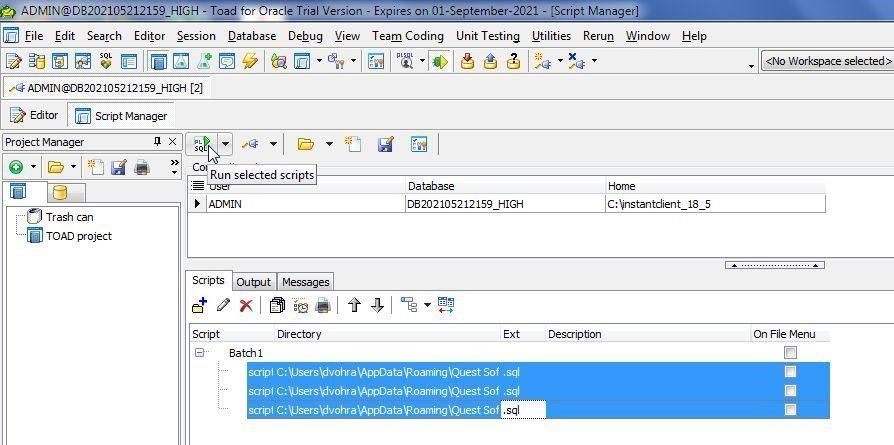The height and width of the screenshot is (445, 894).
Task: Click the flask with plus icon
Action: coord(204,61)
